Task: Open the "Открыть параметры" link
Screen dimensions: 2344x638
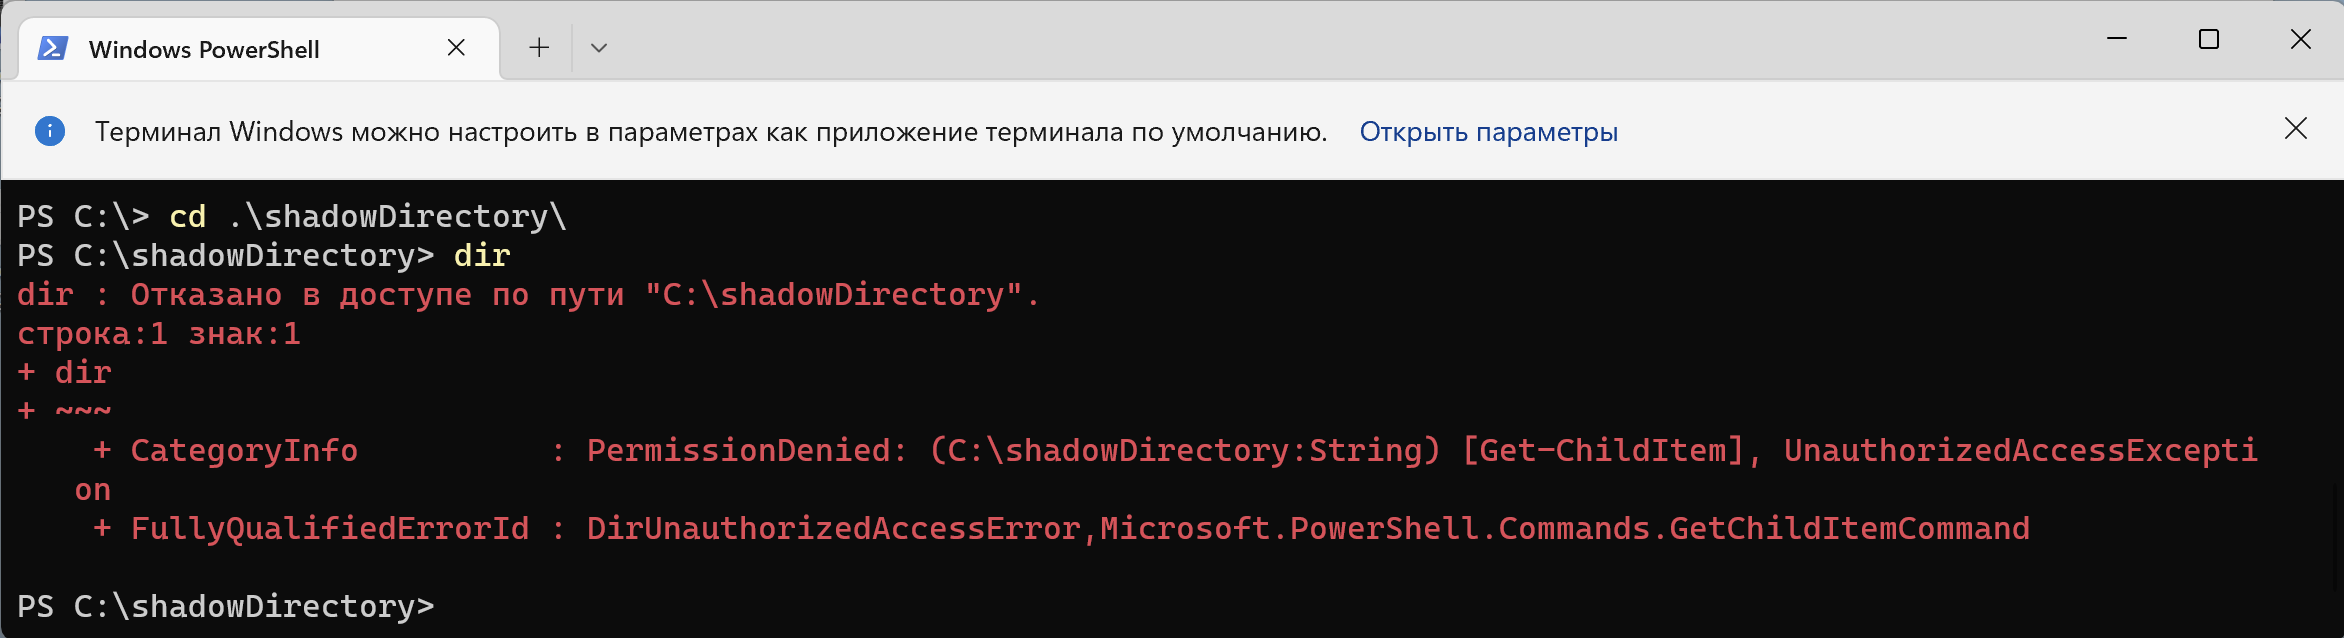Action: pyautogui.click(x=1488, y=132)
